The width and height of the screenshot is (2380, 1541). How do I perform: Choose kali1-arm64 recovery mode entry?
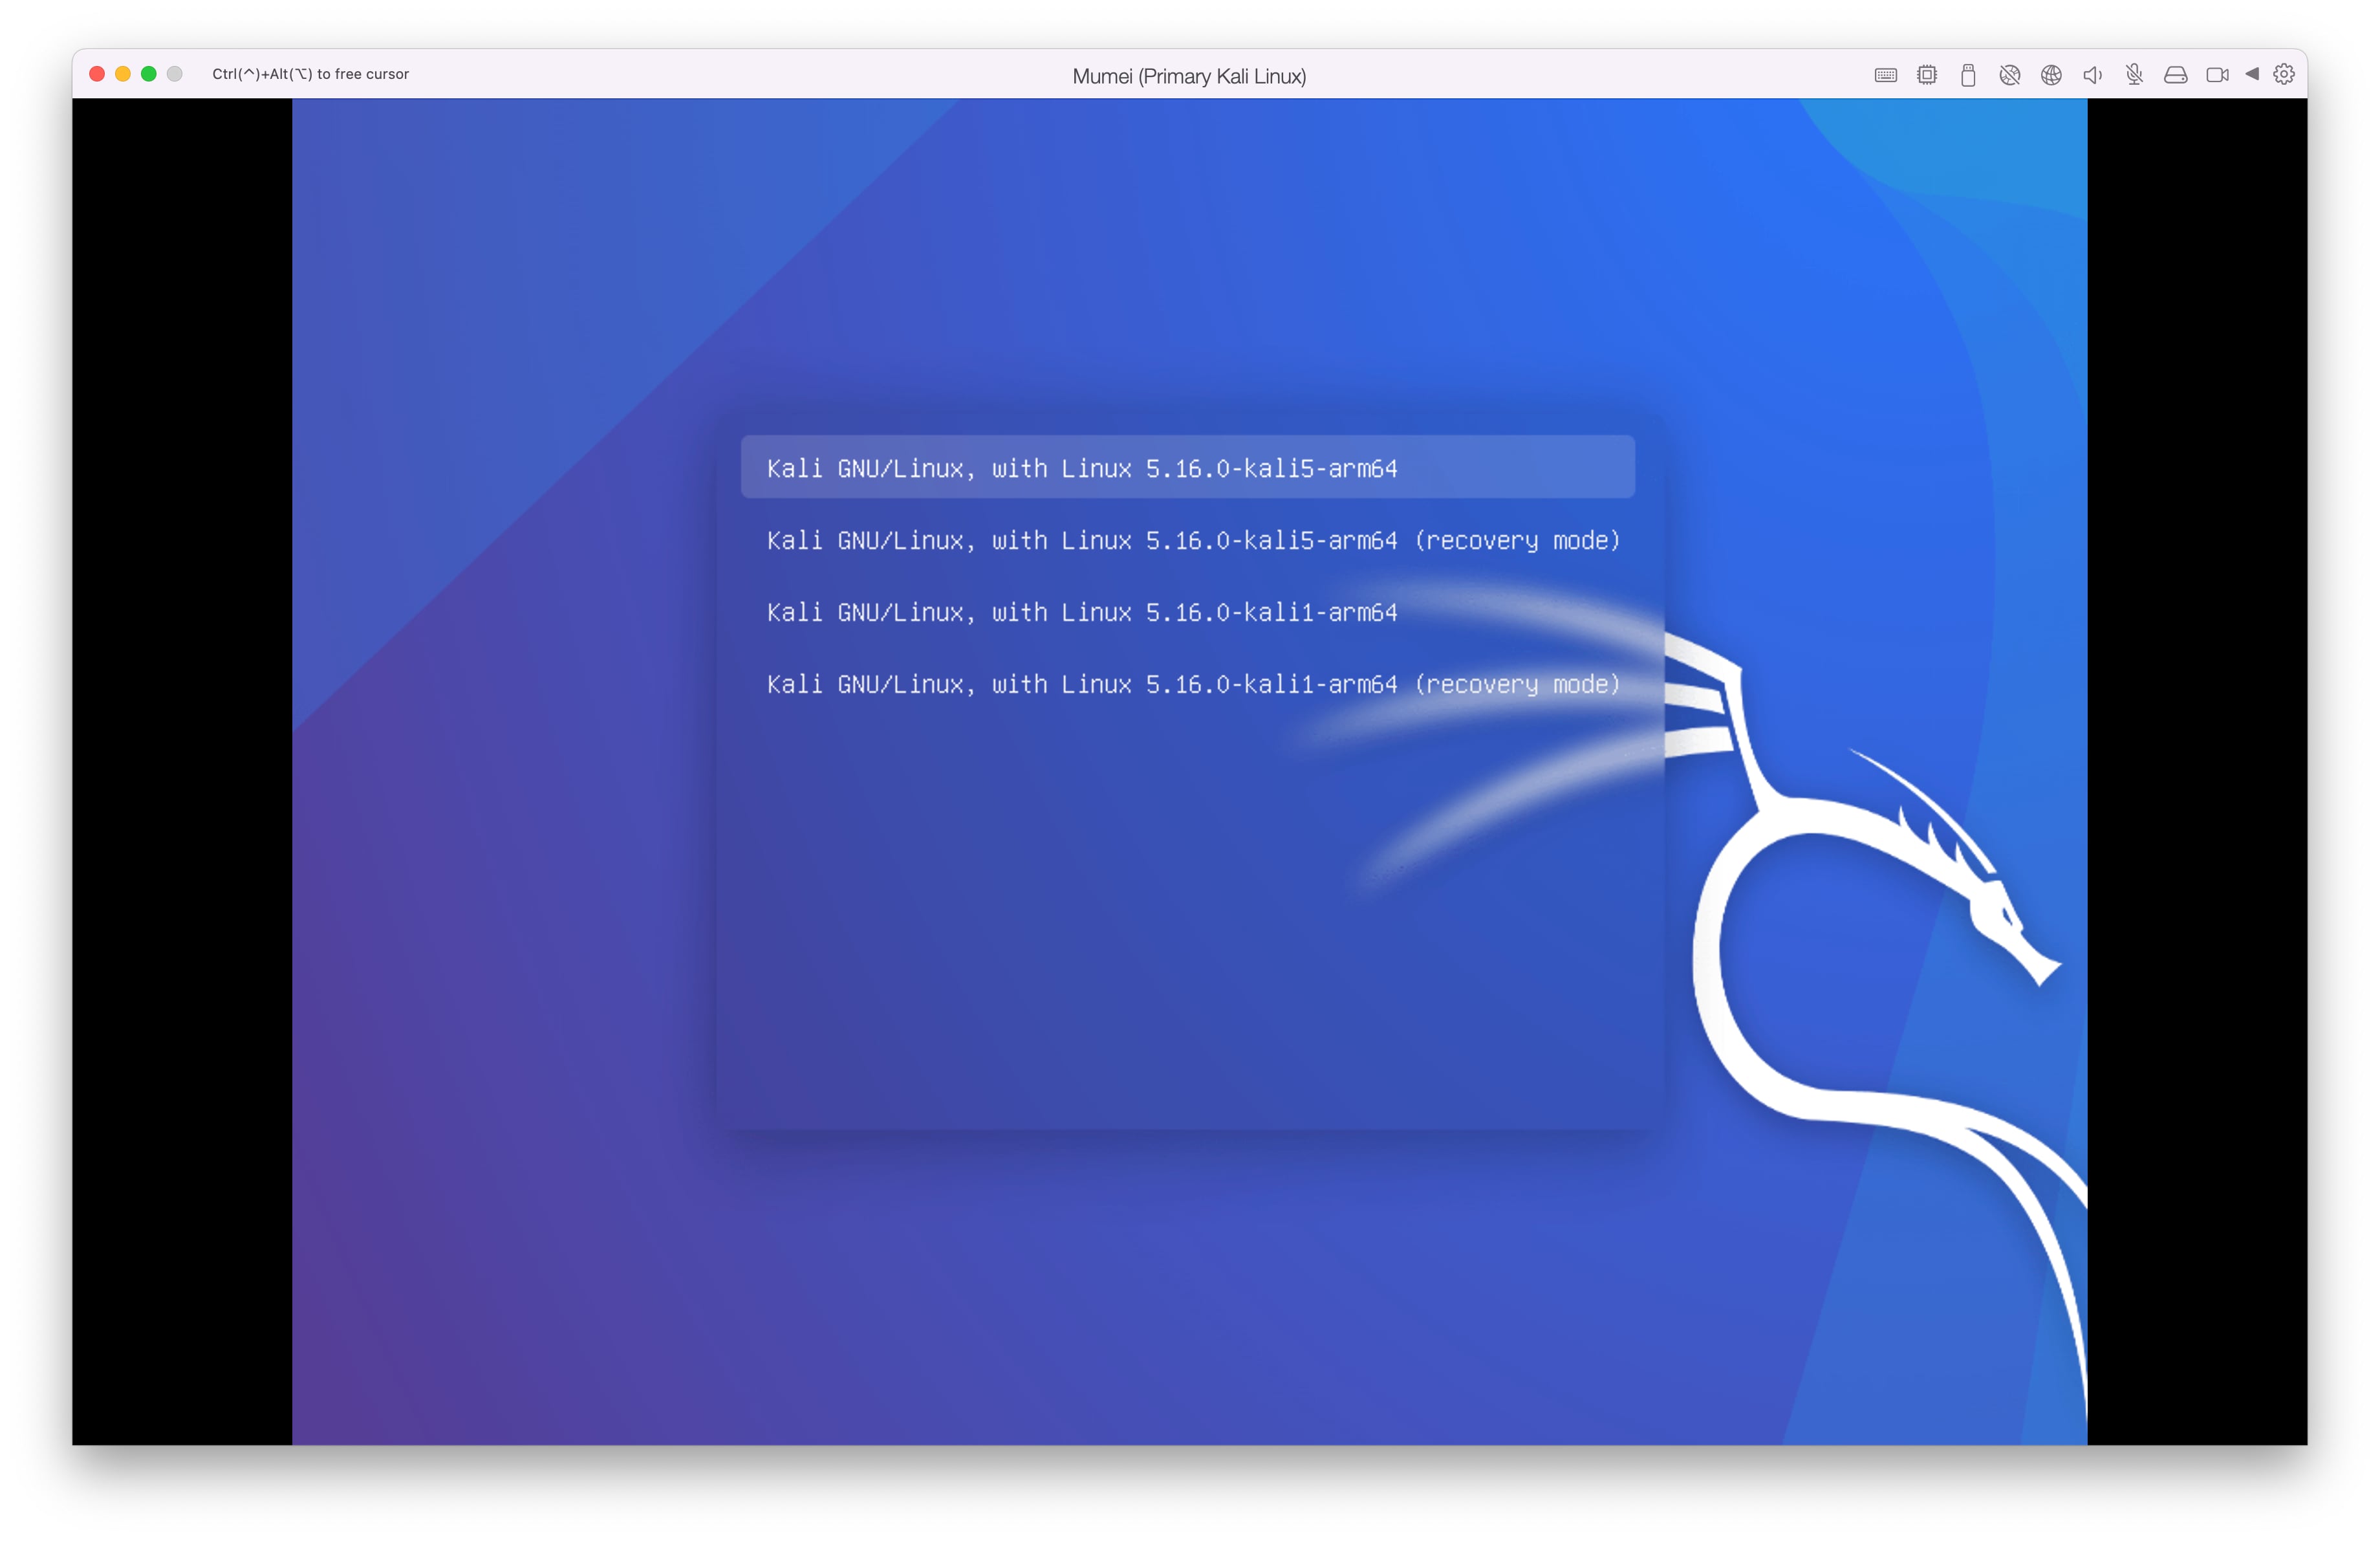click(1192, 684)
